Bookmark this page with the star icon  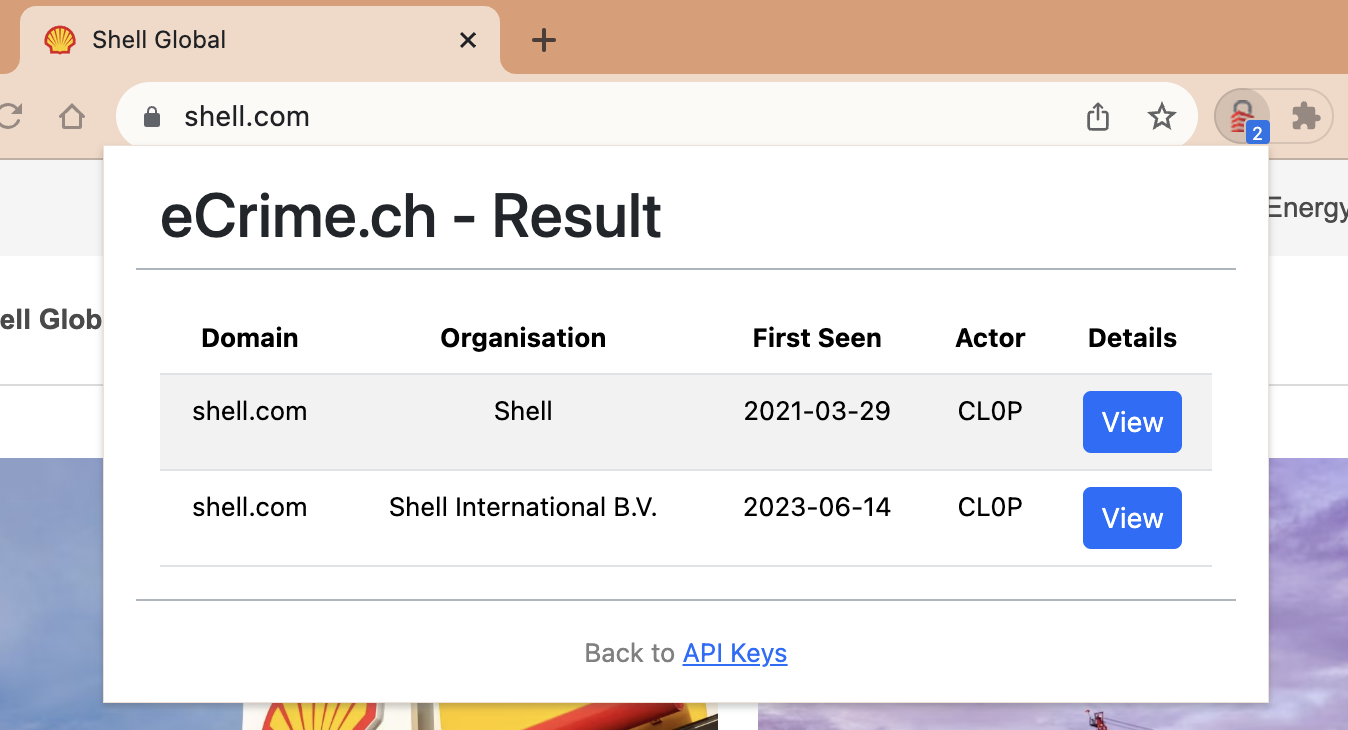[x=1161, y=117]
